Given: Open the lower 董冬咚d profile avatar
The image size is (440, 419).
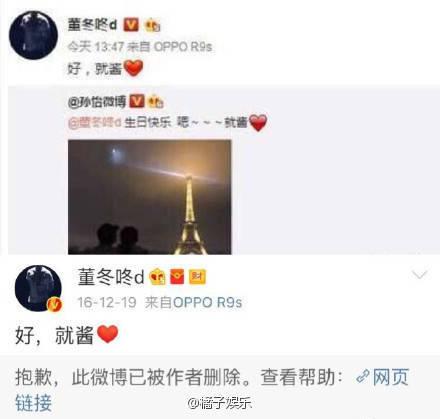Looking at the screenshot, I should 39,288.
